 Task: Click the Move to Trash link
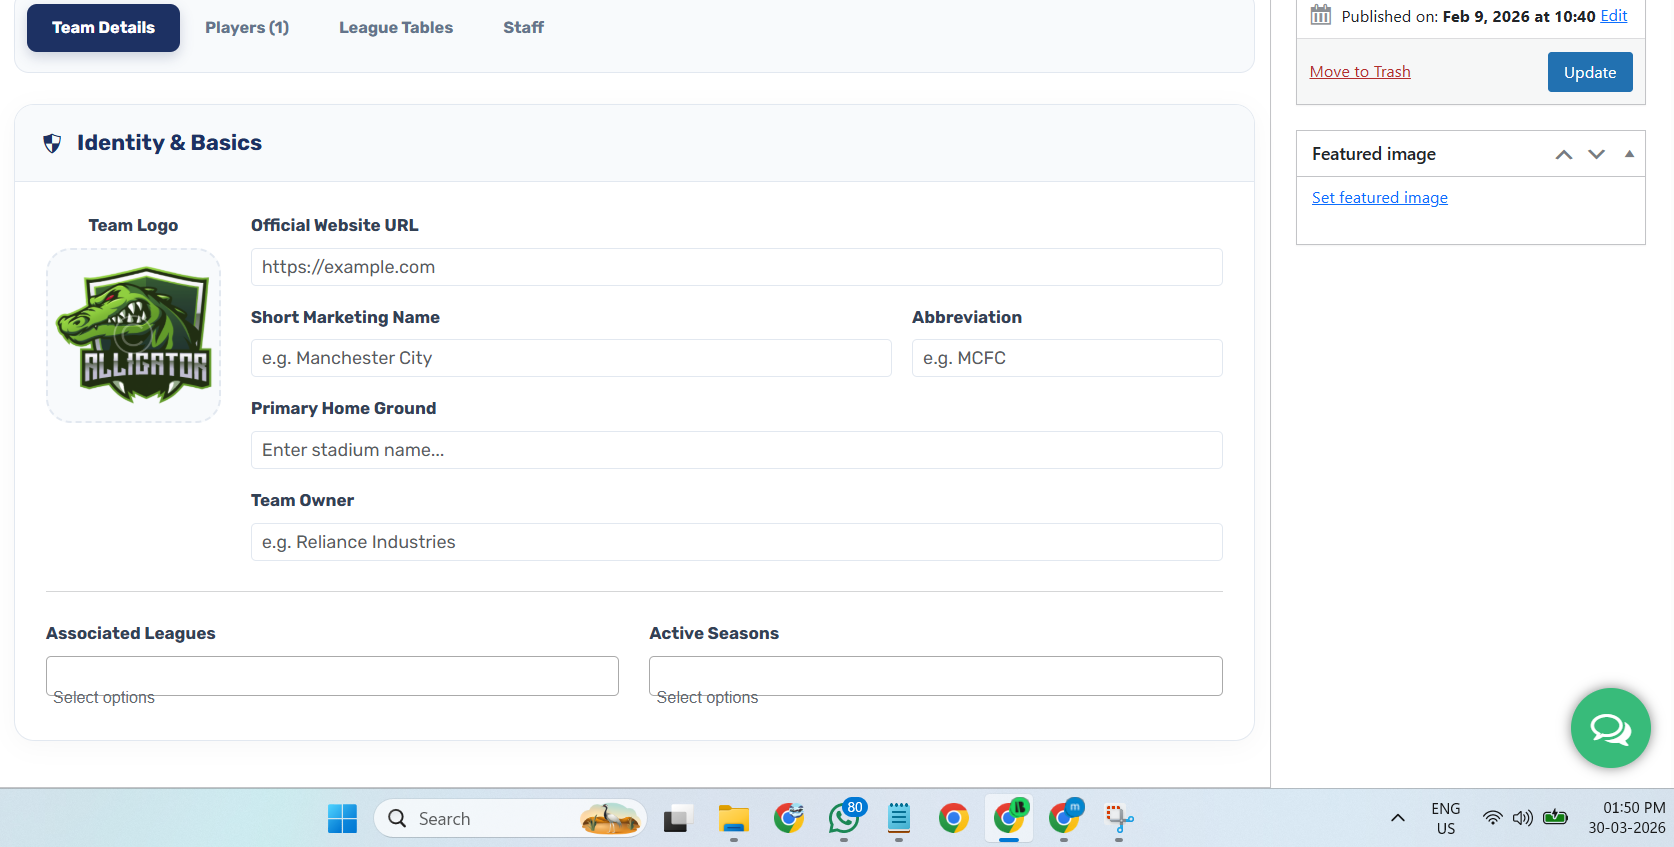coord(1360,72)
